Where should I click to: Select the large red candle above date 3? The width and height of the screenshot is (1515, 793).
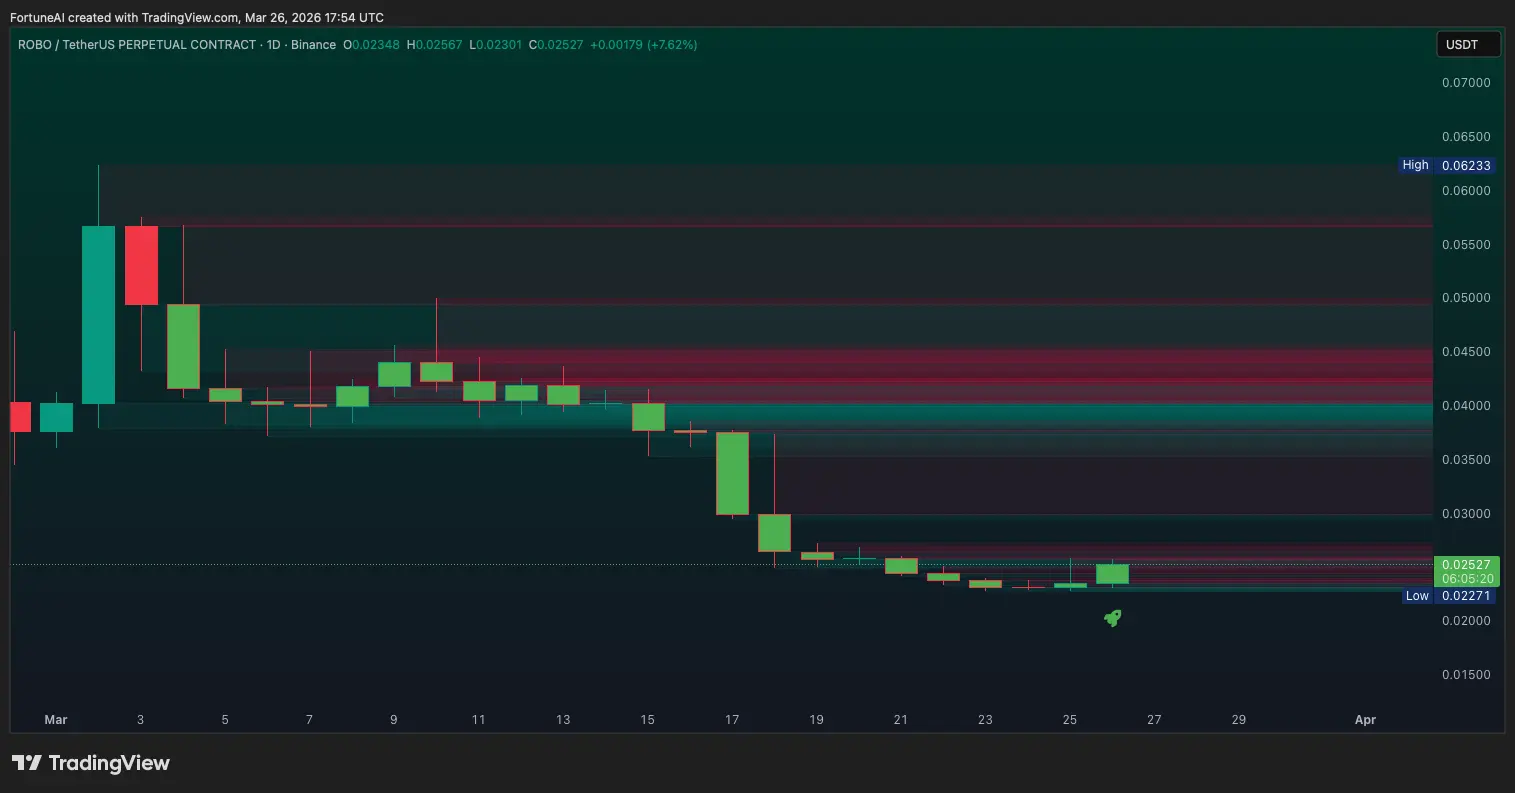tap(141, 266)
